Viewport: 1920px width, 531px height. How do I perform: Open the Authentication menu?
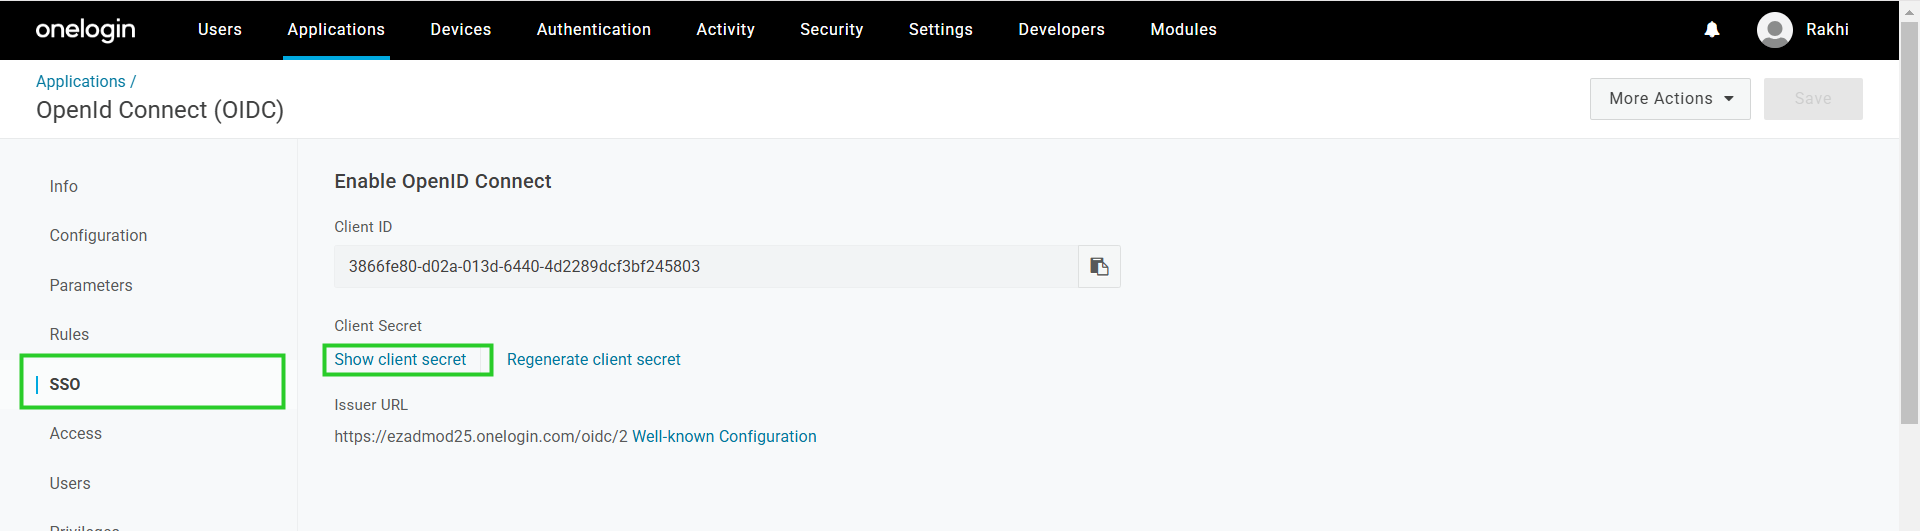point(594,30)
